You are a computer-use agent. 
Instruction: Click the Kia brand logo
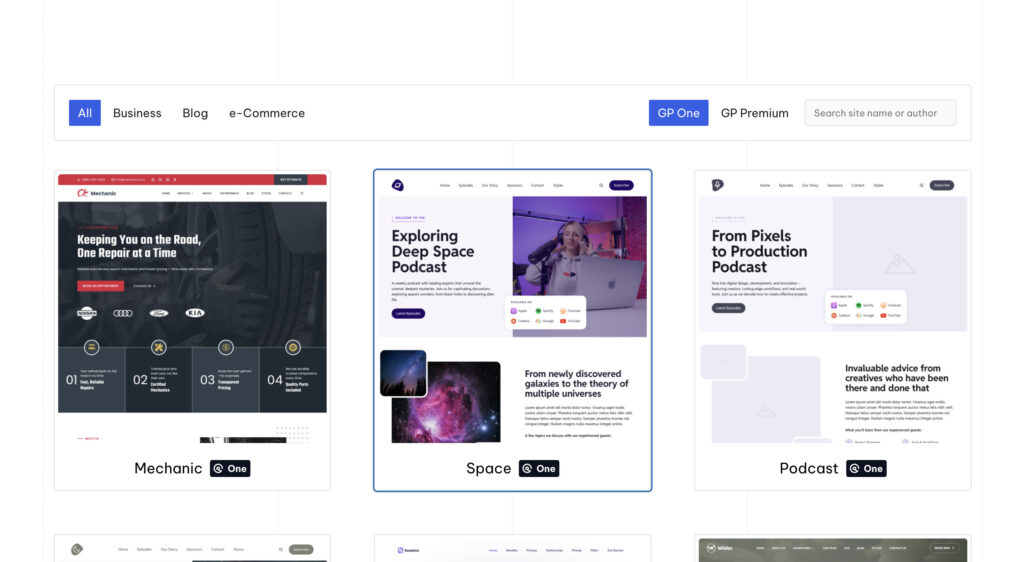195,313
